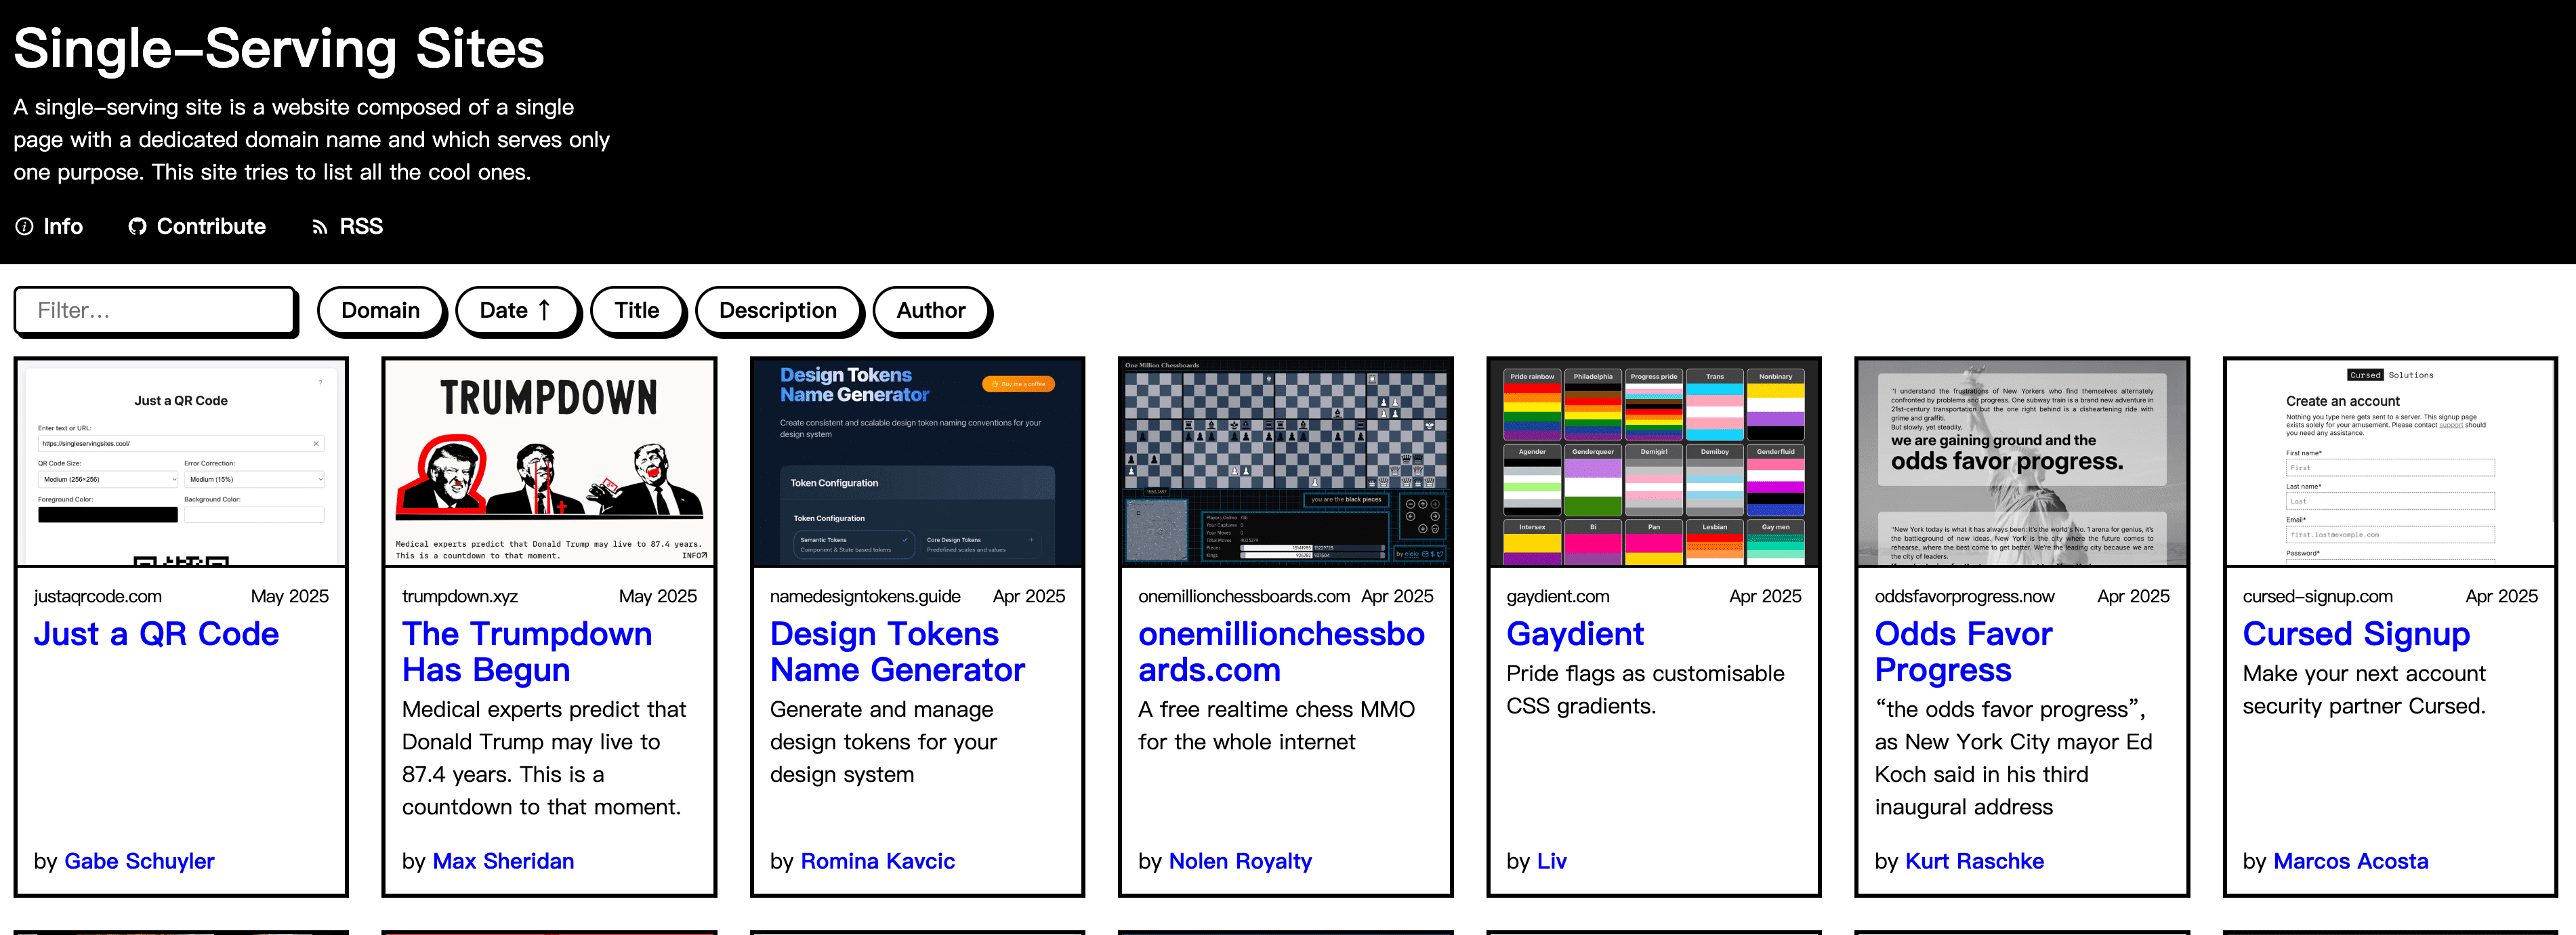Screen dimensions: 2576x935
Task: Click the Single-Serving Sites heading
Action: pos(279,48)
